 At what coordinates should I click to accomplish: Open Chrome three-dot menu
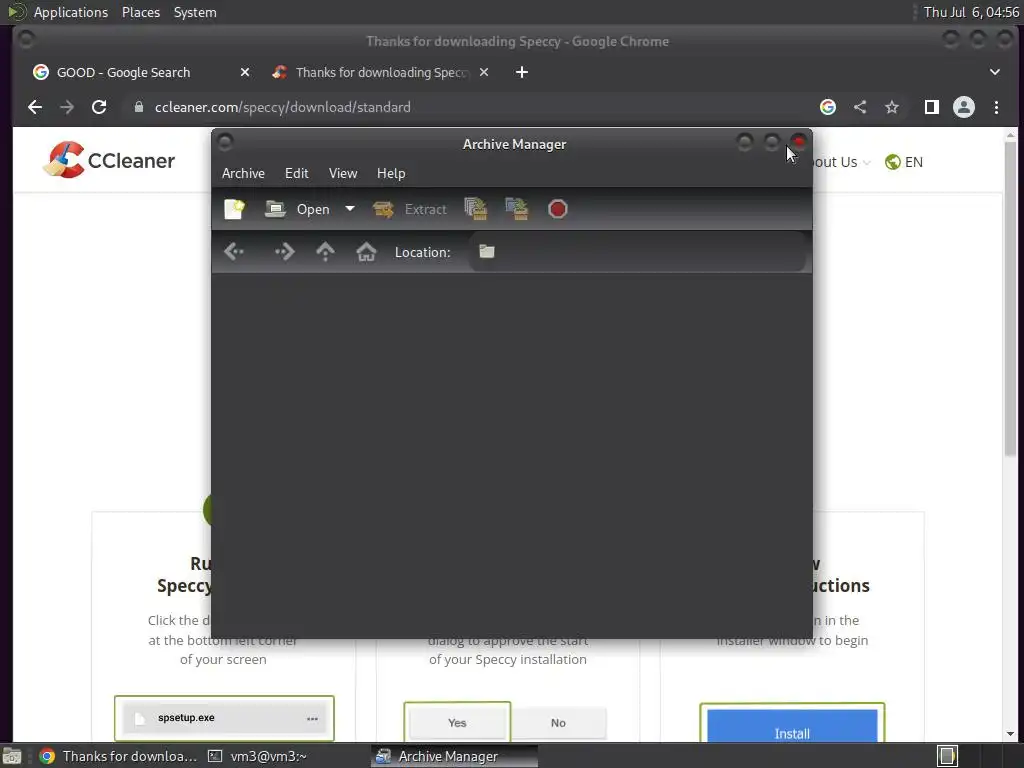pos(997,107)
